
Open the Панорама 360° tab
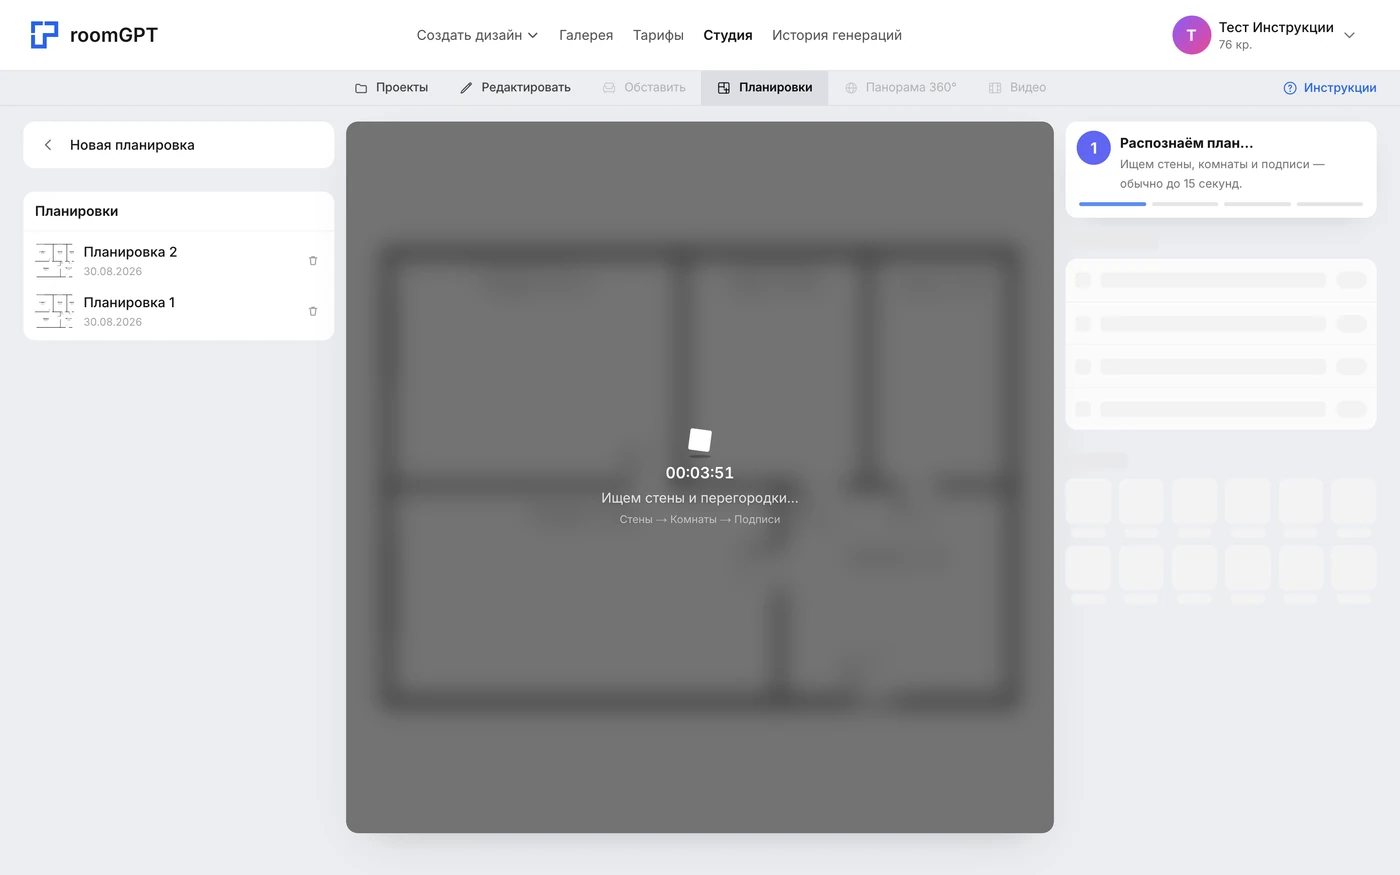click(x=900, y=88)
